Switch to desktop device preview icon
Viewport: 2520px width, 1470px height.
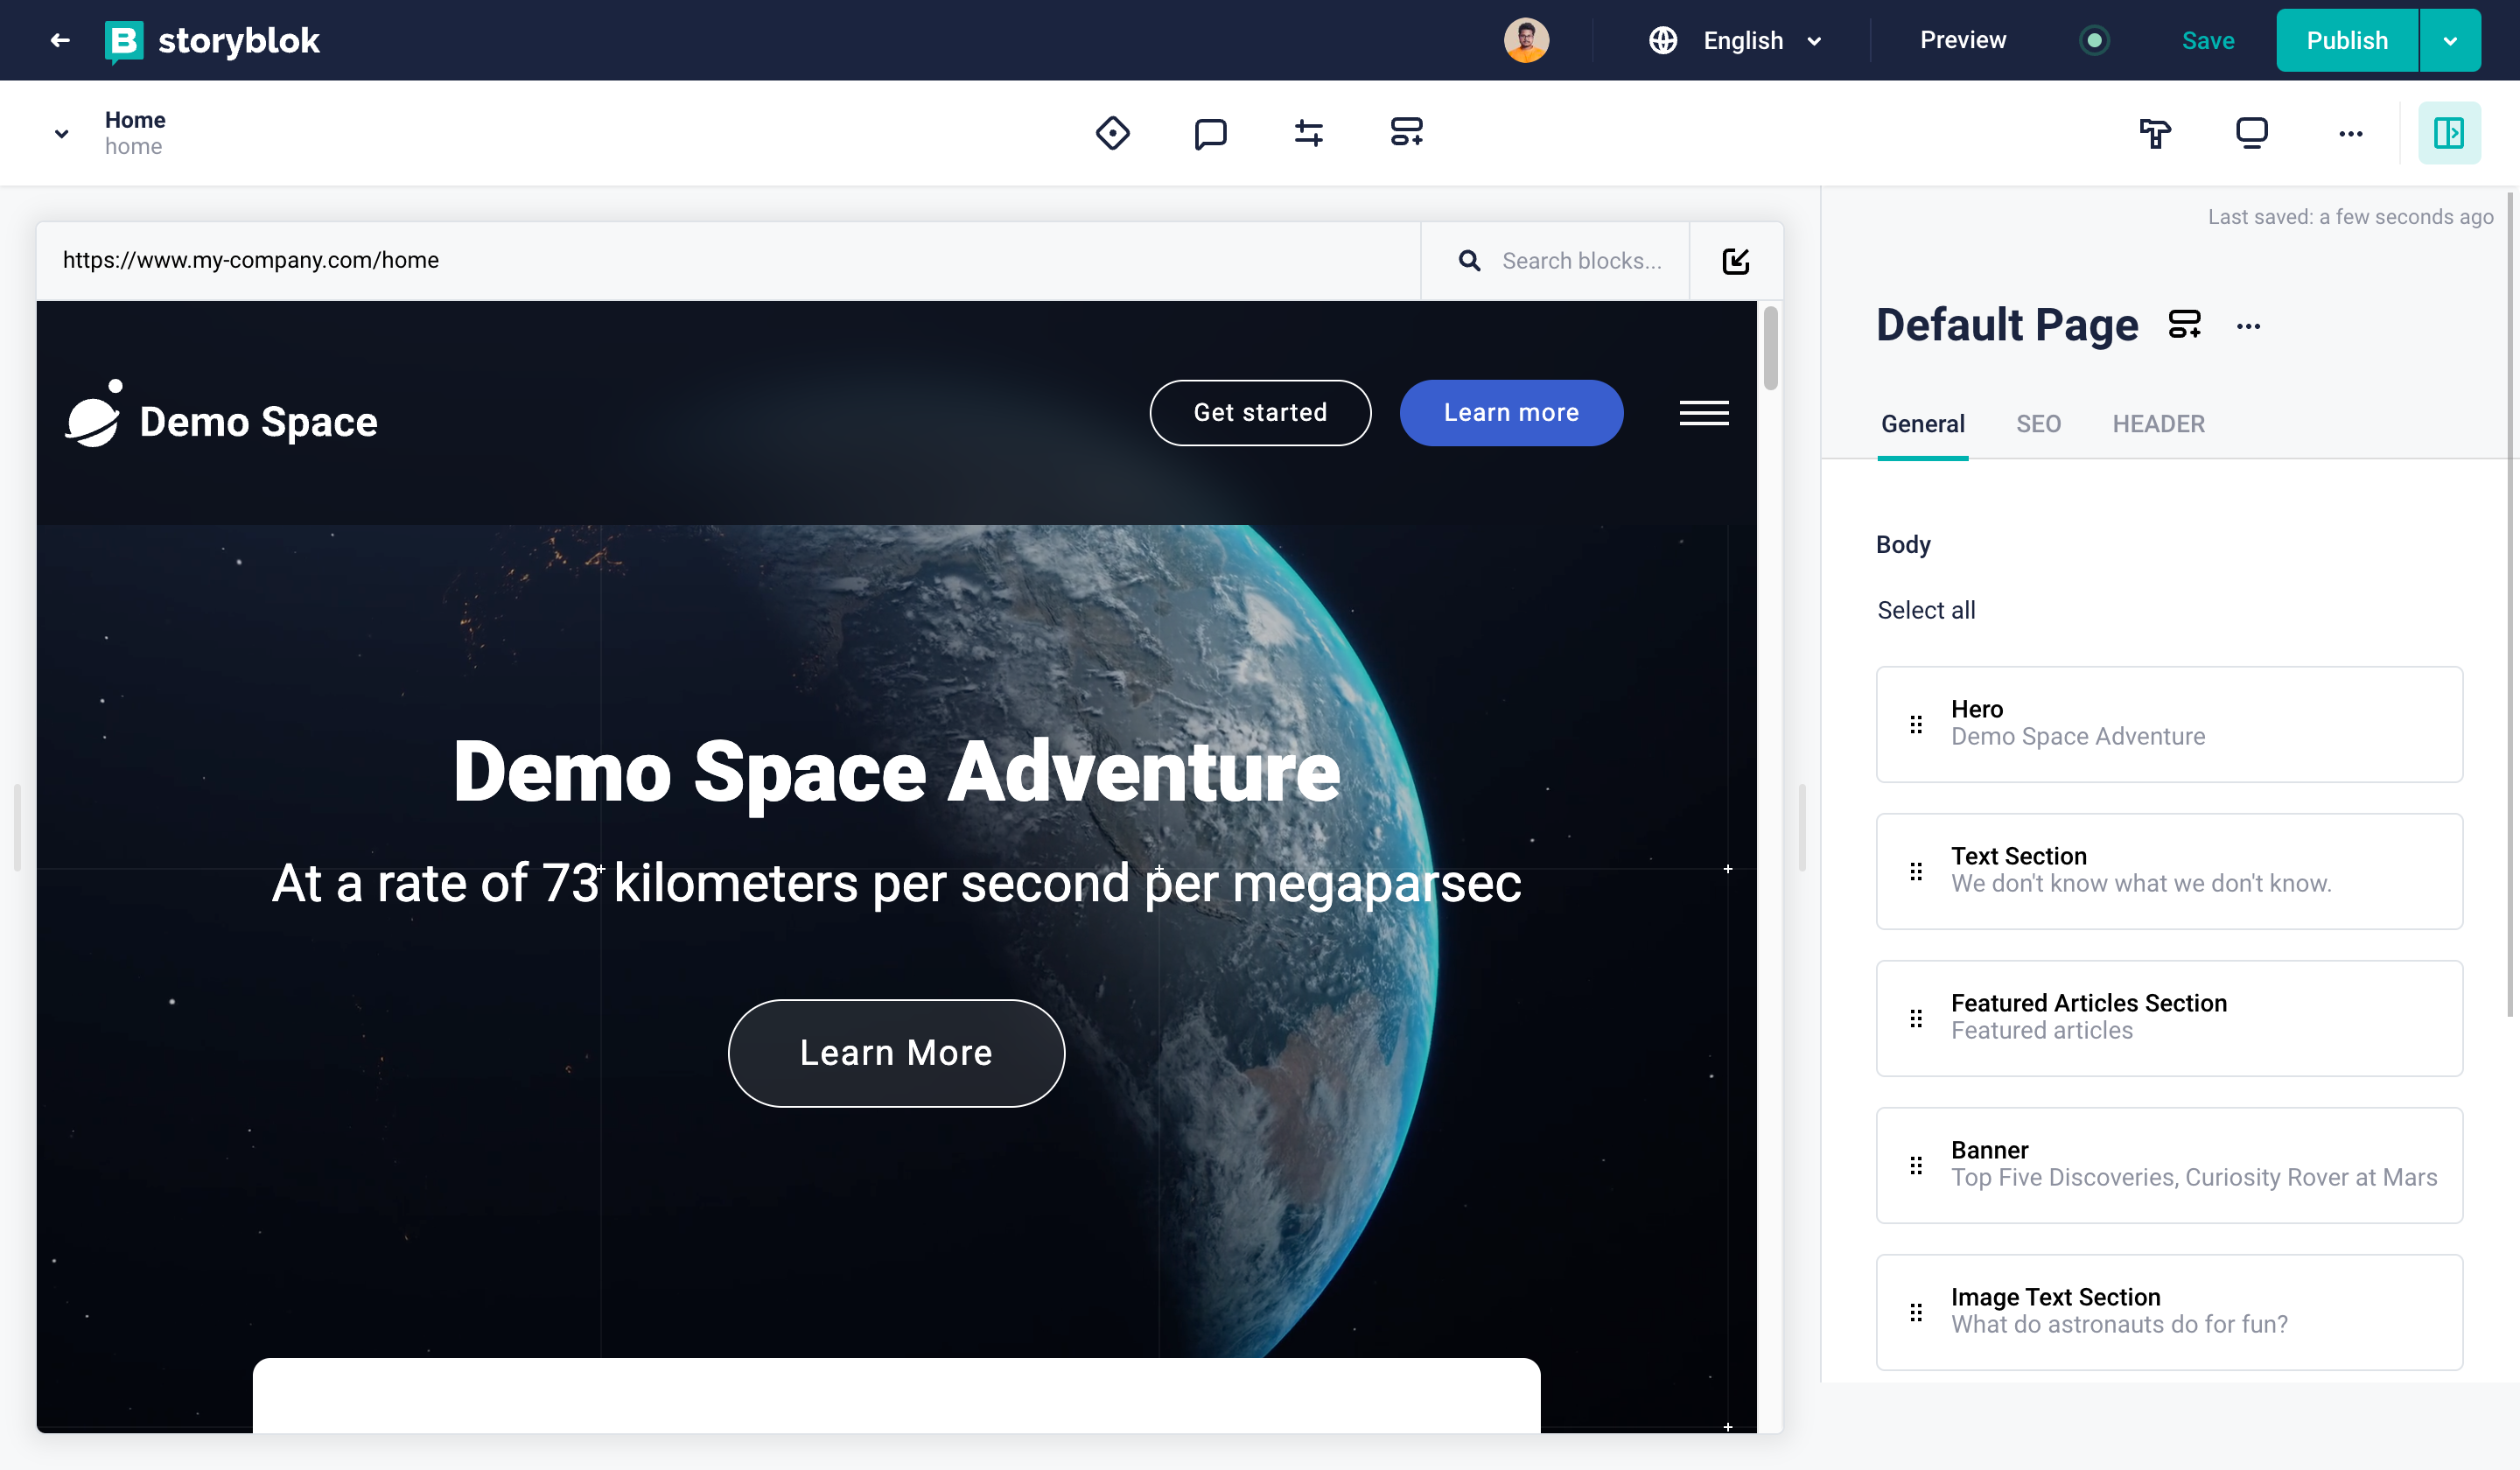2251,133
